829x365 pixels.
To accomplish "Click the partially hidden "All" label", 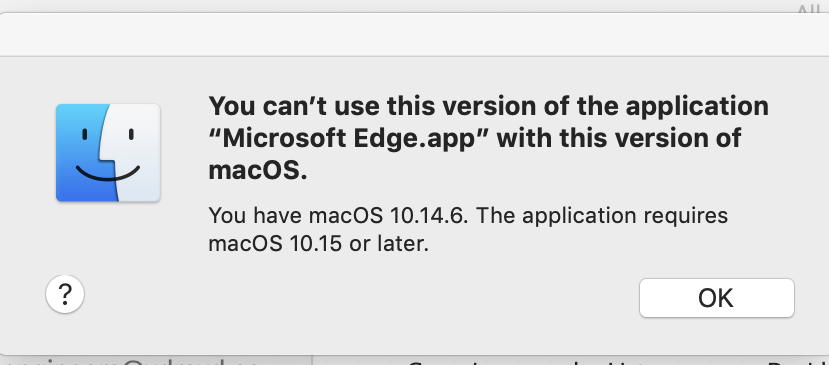I will [x=809, y=9].
